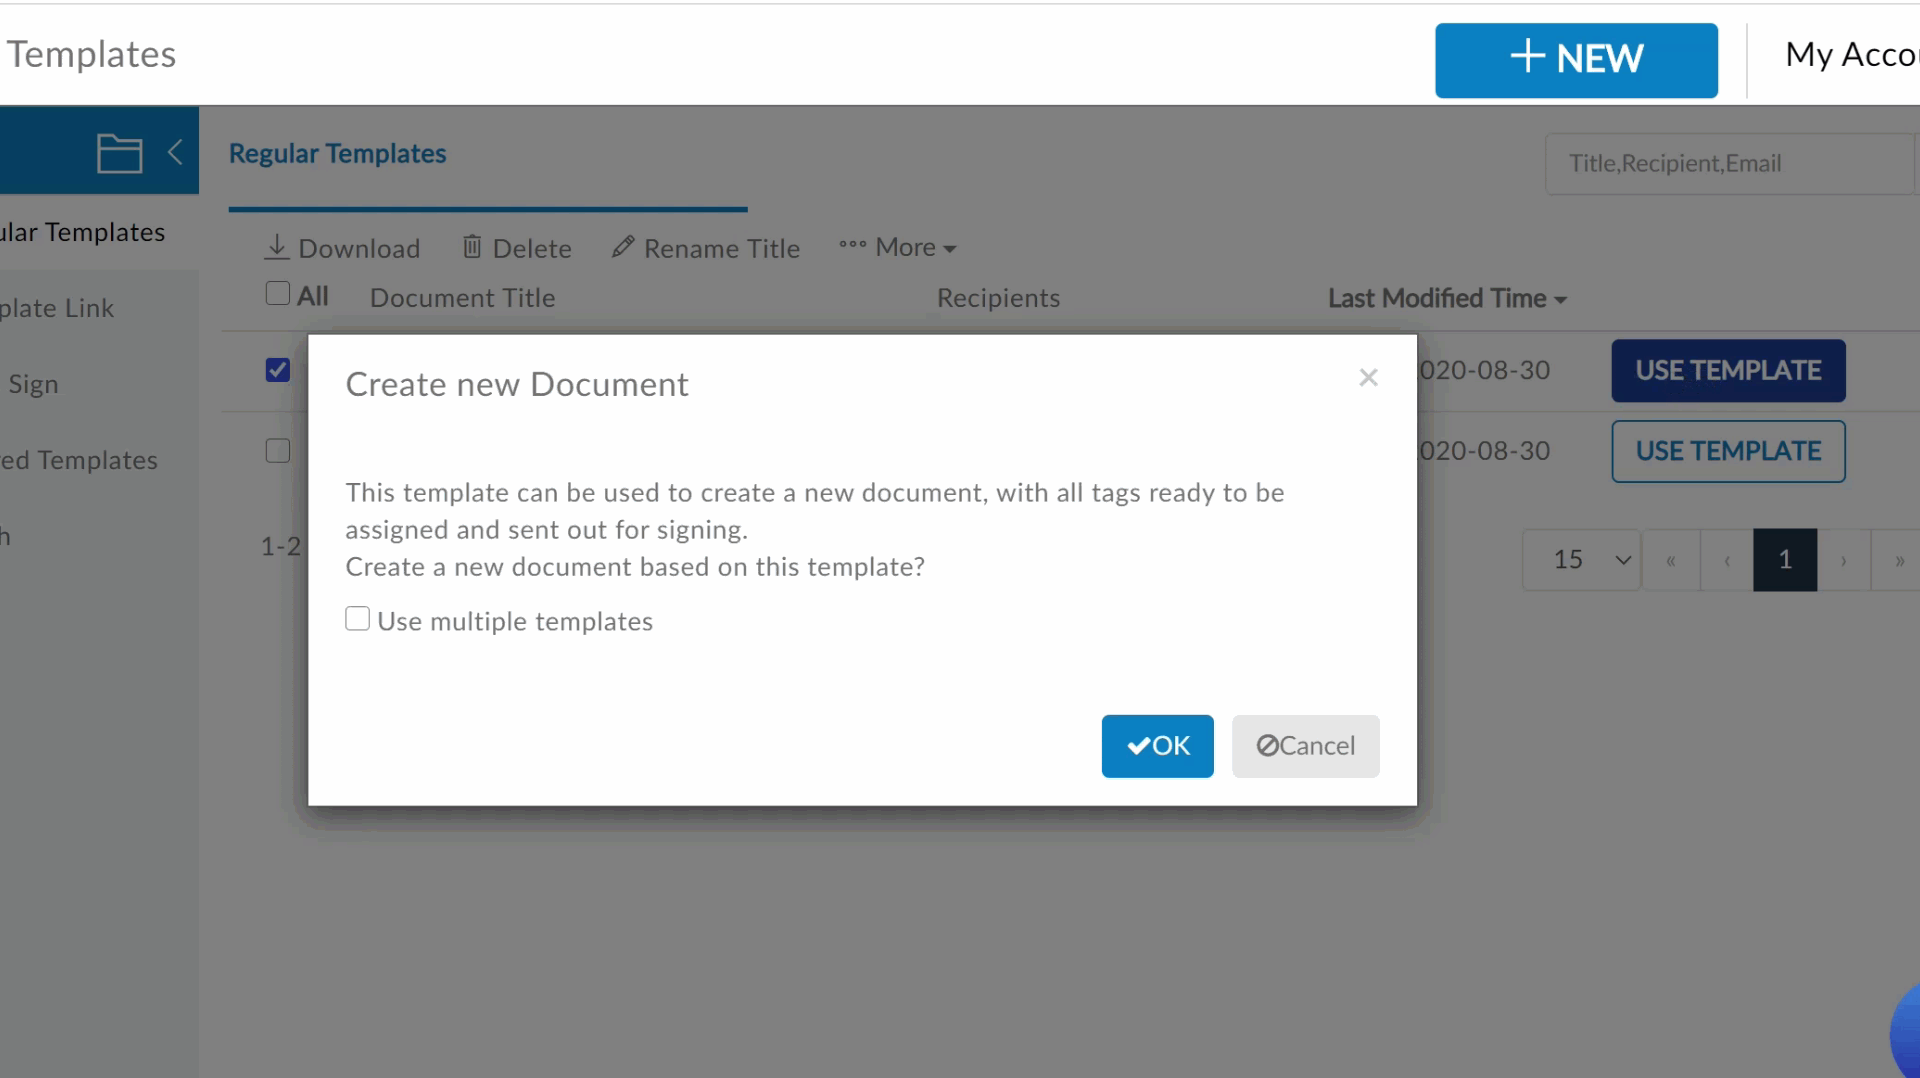Uncheck the first template row checkbox
1920x1078 pixels.
click(278, 370)
